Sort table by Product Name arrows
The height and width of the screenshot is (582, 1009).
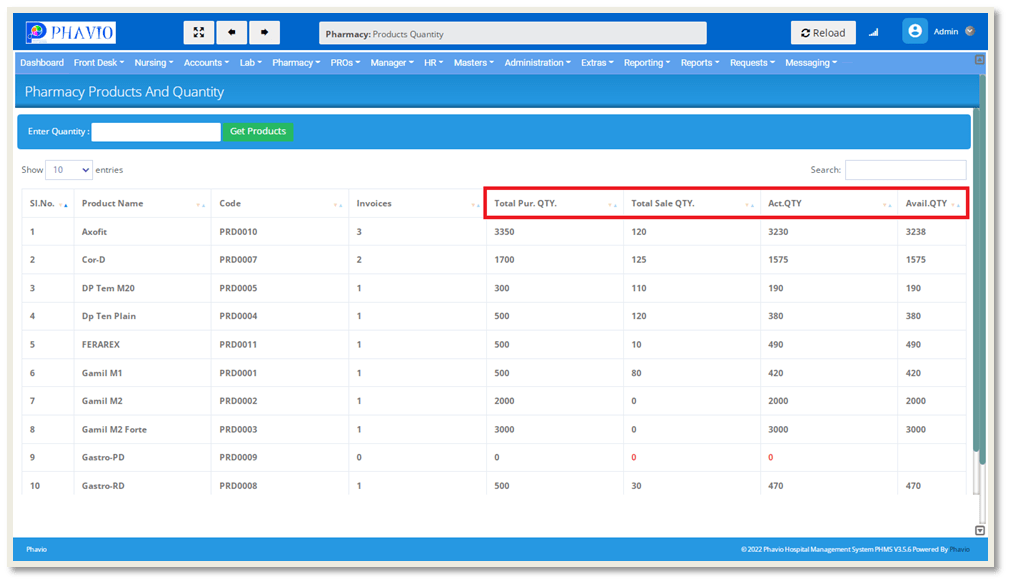(x=201, y=204)
